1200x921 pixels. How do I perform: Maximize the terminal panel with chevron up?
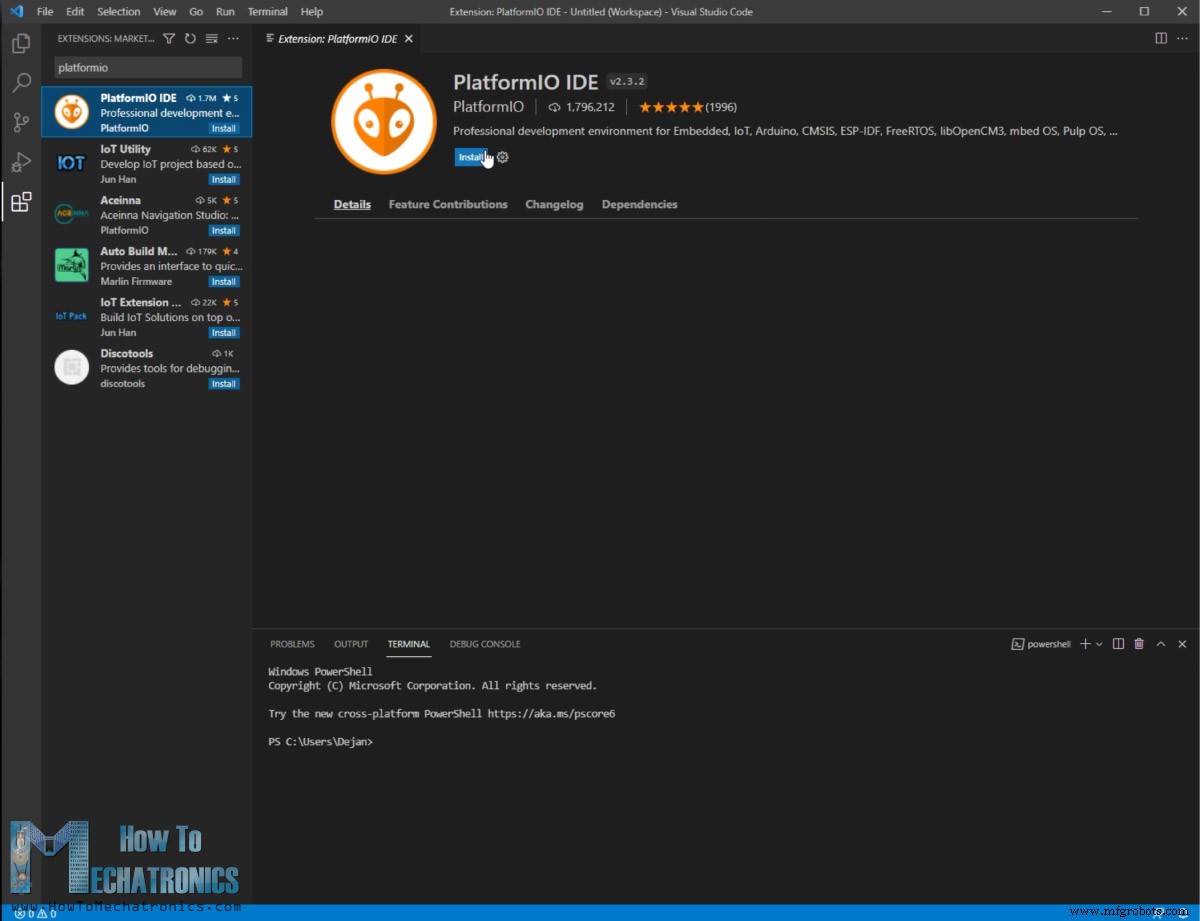tap(1161, 644)
